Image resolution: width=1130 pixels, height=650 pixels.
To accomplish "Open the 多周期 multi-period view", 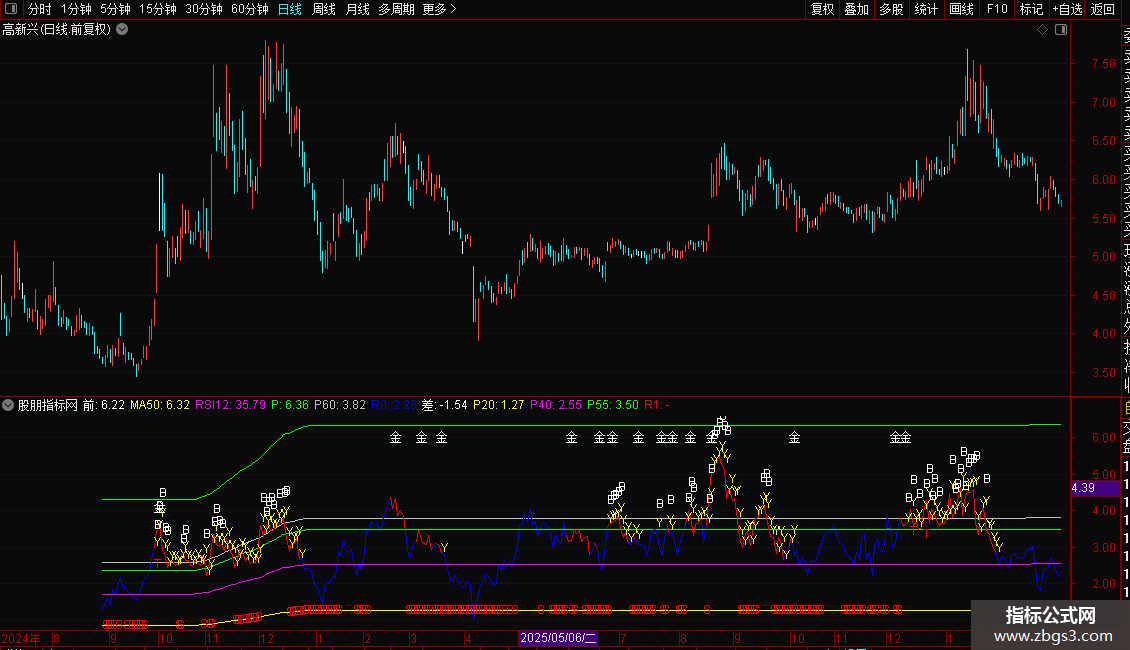I will click(x=396, y=9).
